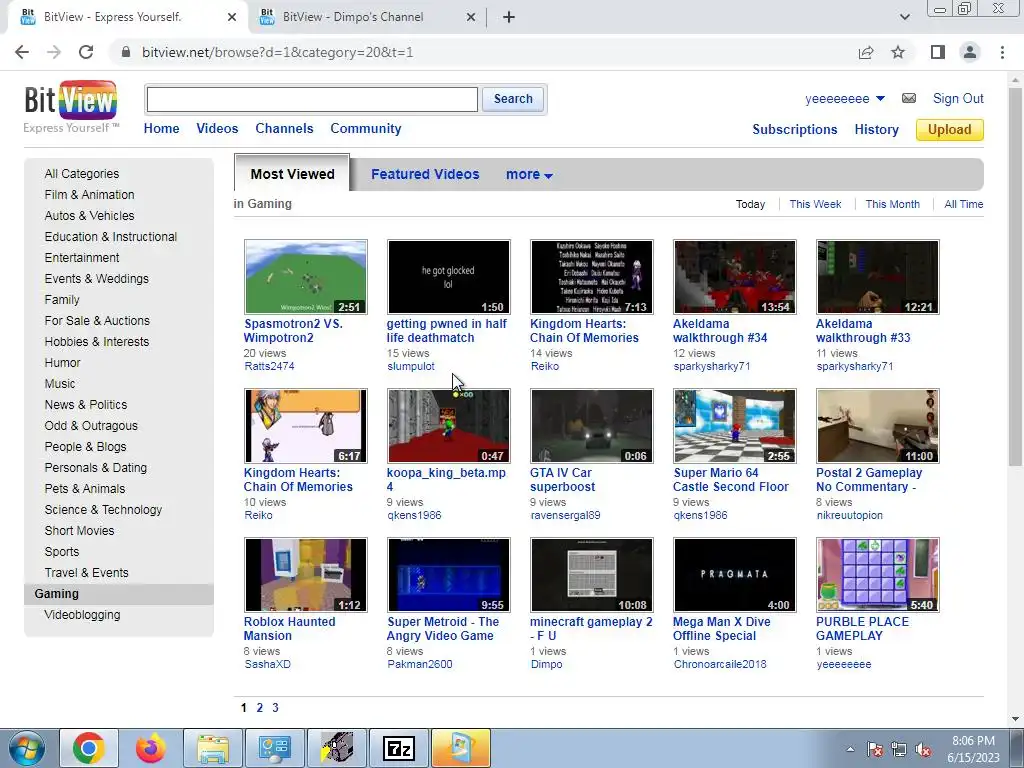Visit uploader Ratts2474's channel
This screenshot has width=1024, height=768.
269,366
